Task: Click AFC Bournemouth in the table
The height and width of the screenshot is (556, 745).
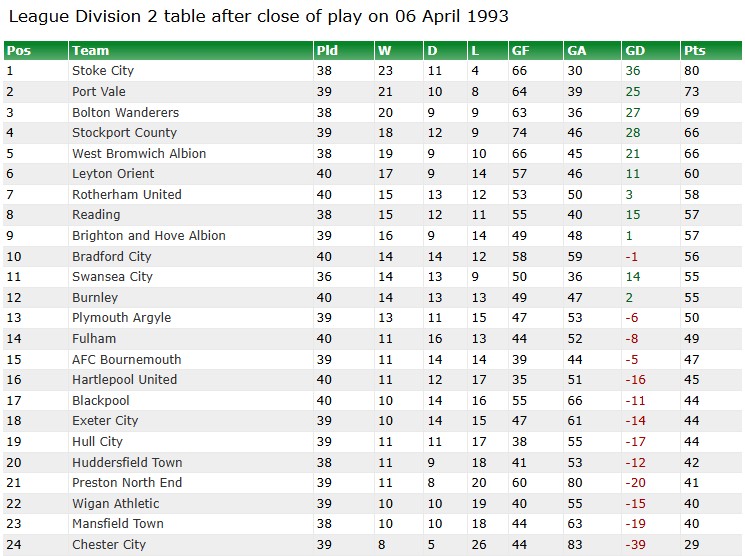Action: pyautogui.click(x=127, y=359)
